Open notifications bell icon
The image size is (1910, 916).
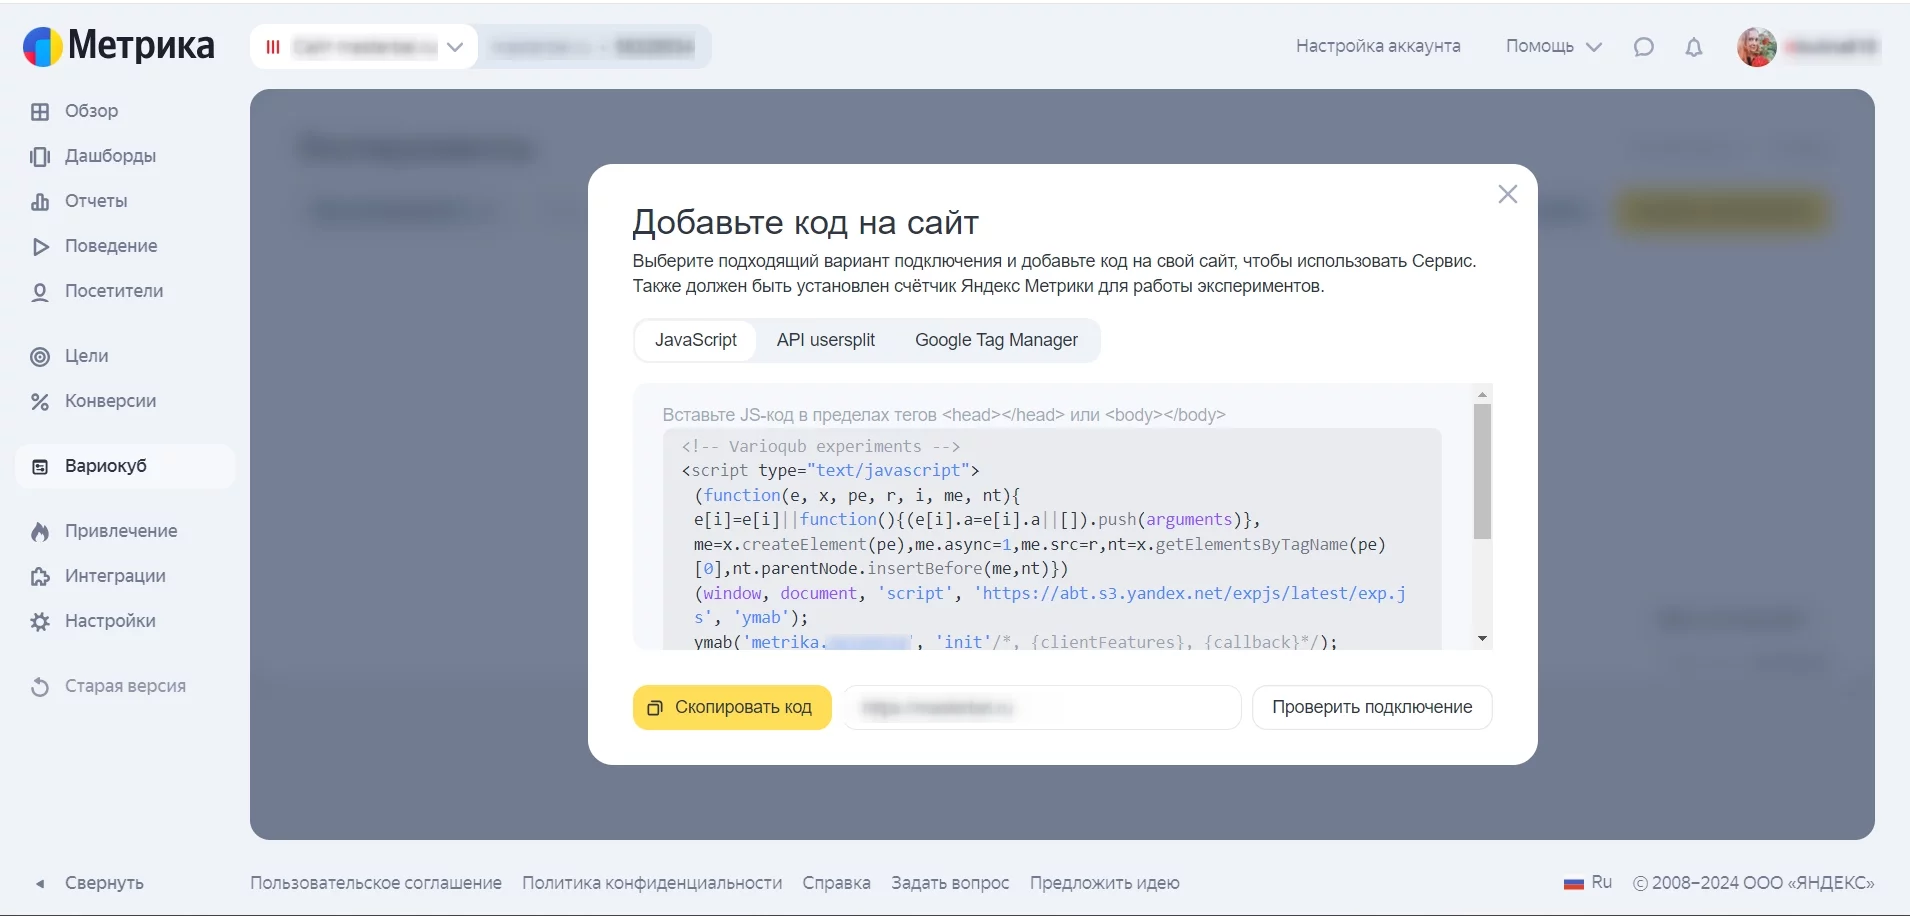pos(1694,47)
